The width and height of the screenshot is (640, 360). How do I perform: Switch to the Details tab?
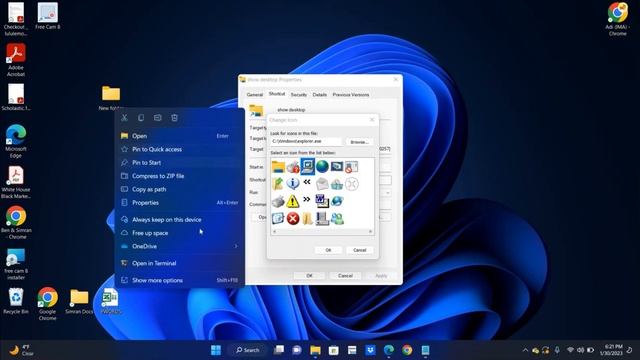tap(320, 95)
